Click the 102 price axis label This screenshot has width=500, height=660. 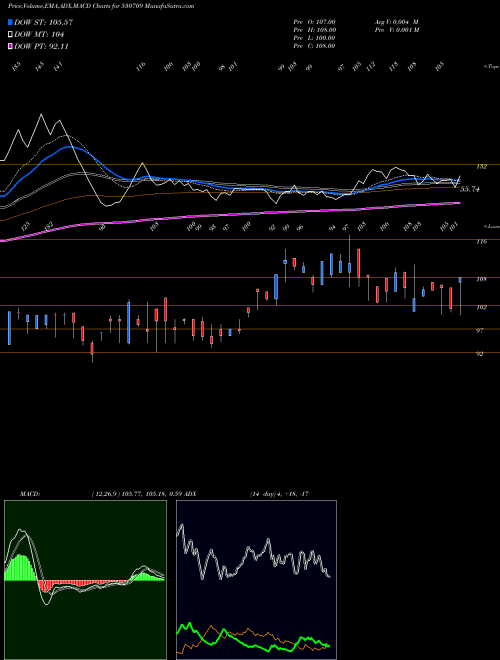pos(481,307)
